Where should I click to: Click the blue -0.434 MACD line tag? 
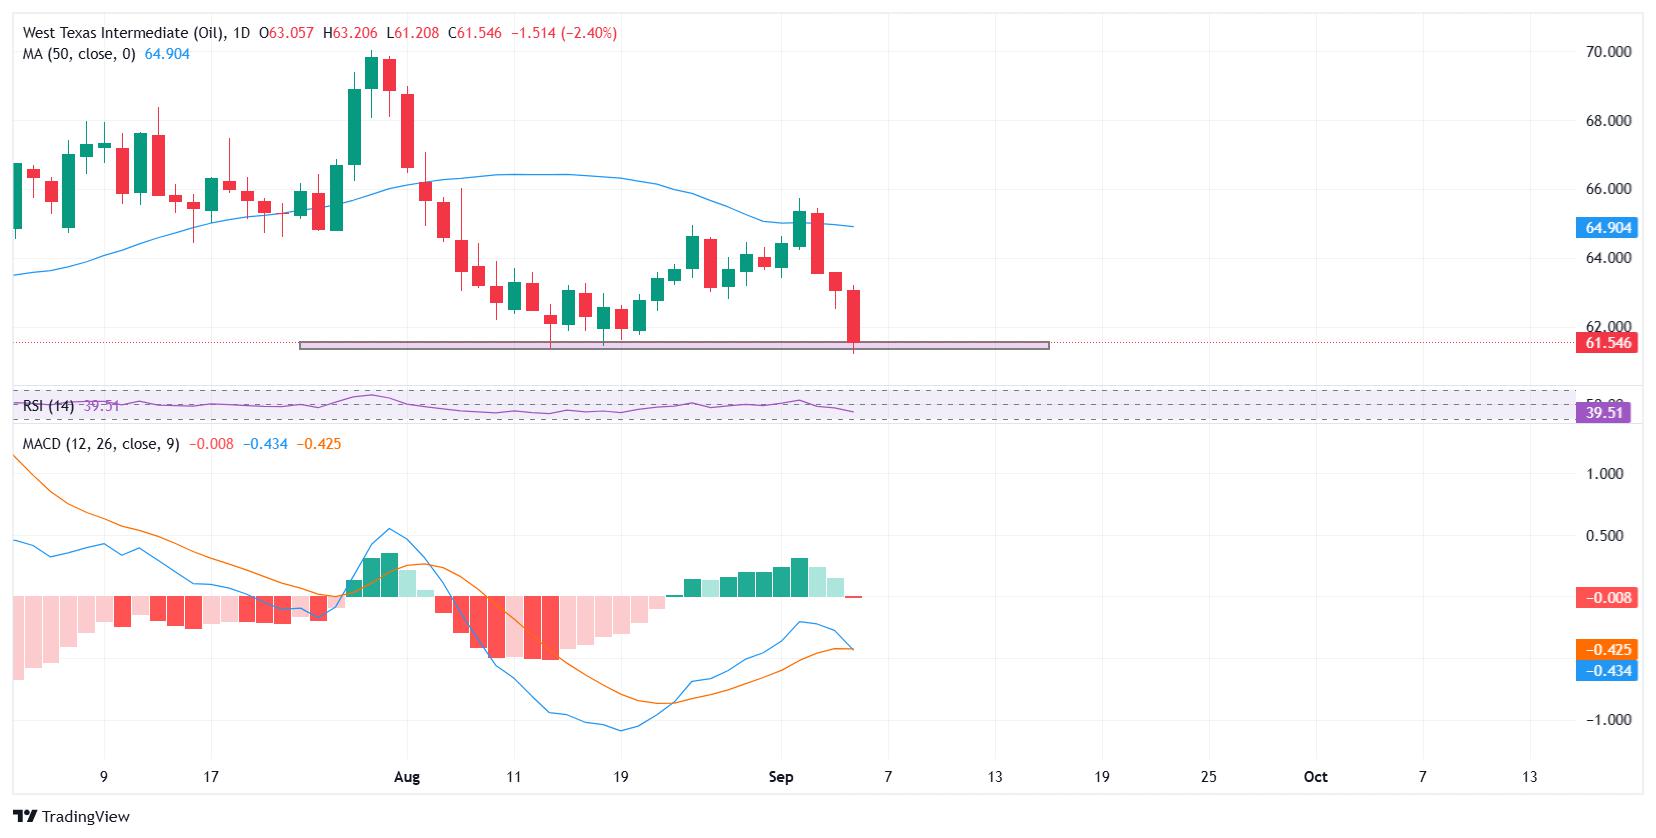[x=1608, y=671]
